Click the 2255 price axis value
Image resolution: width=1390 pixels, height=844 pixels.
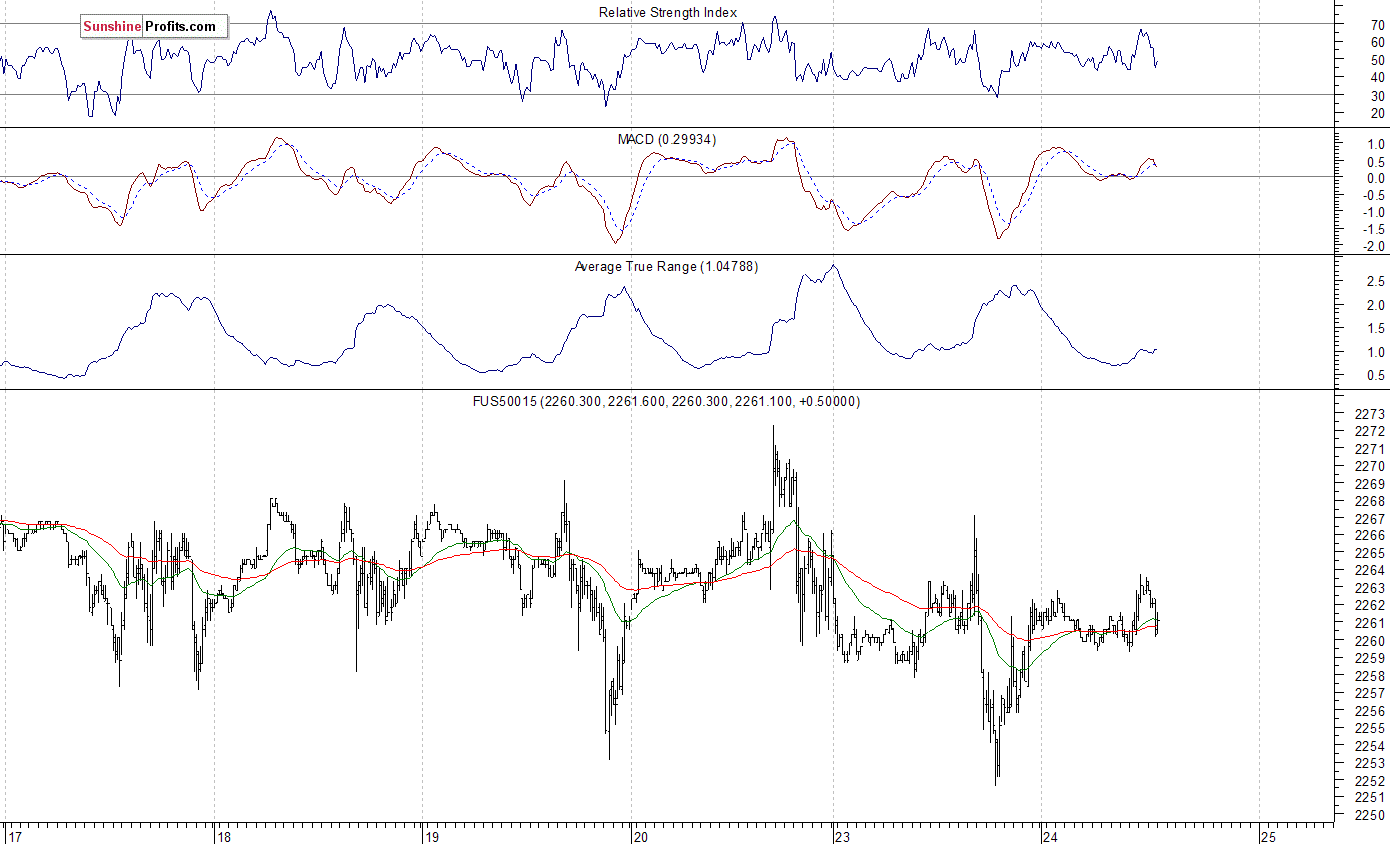pos(1369,729)
